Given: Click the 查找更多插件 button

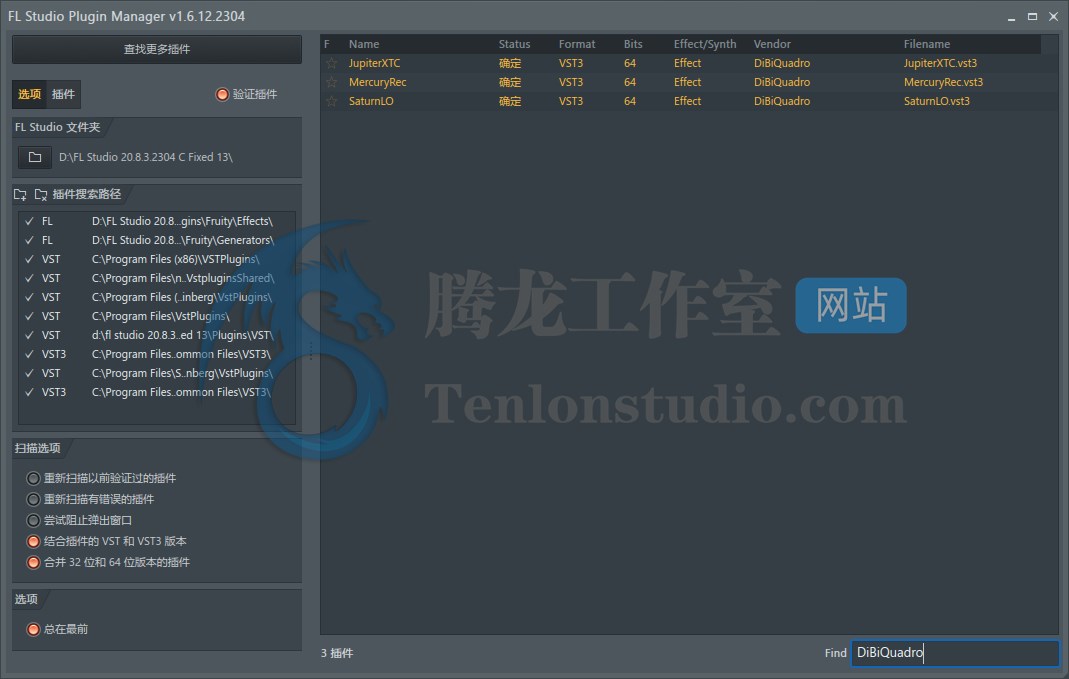Looking at the screenshot, I should click(157, 50).
